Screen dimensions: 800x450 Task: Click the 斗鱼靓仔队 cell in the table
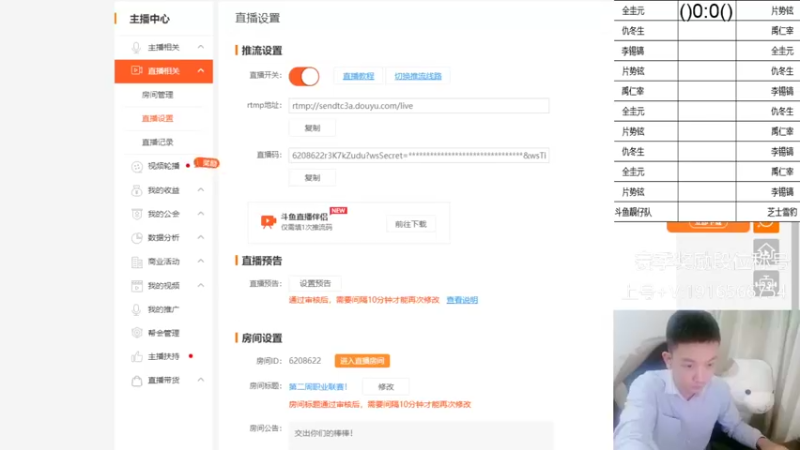646,212
